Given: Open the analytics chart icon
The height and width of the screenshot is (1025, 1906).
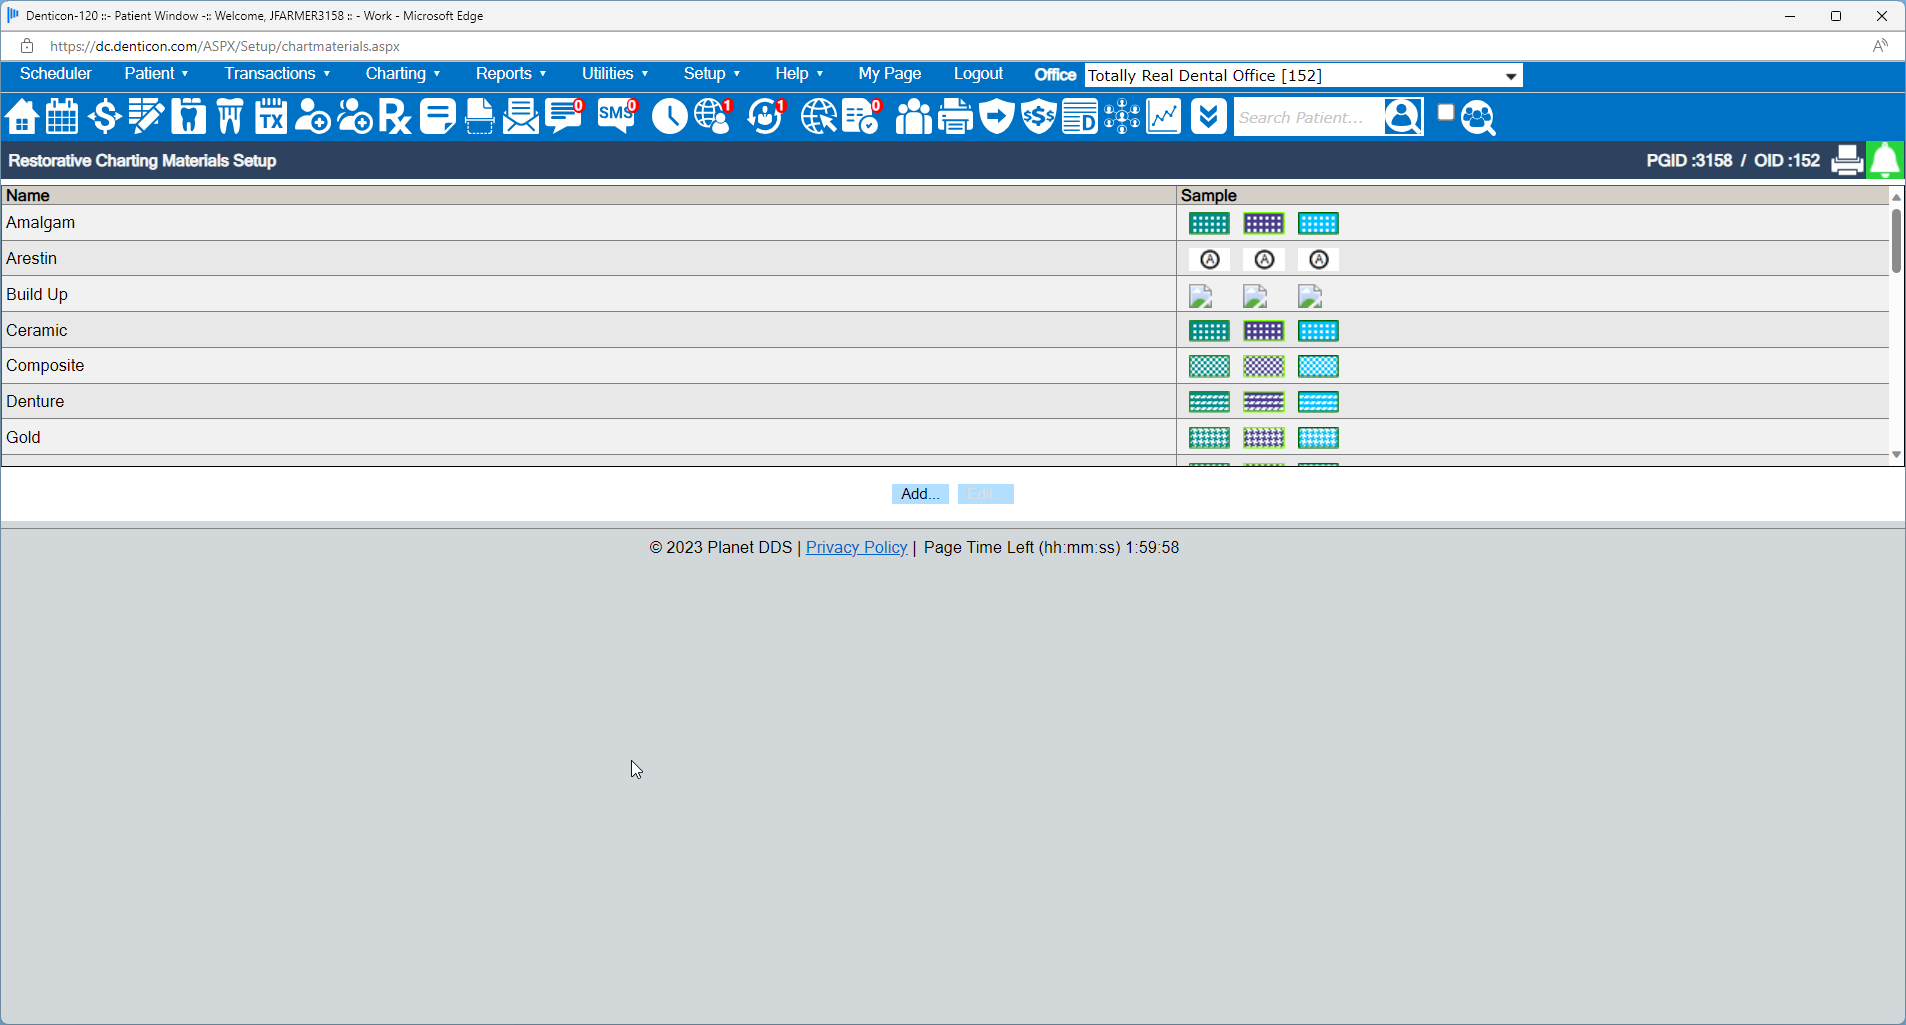Looking at the screenshot, I should tap(1163, 116).
